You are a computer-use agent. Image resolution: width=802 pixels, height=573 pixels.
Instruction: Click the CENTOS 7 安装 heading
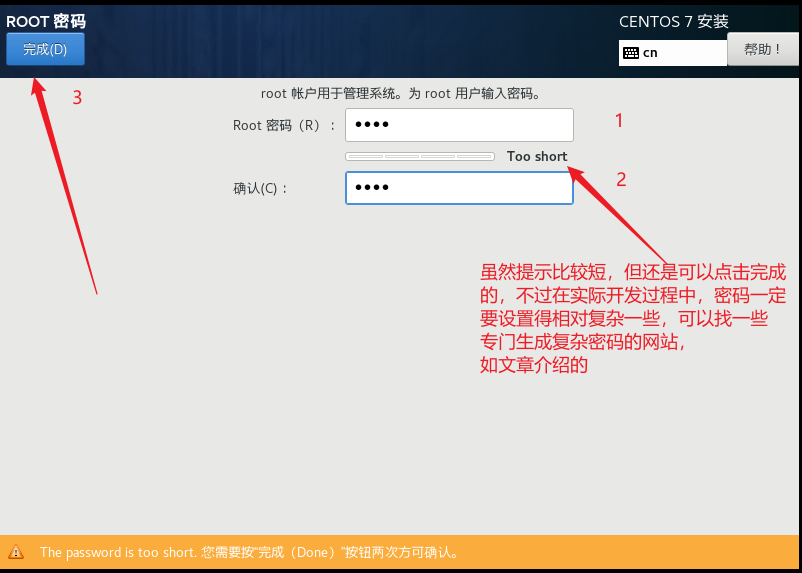coord(674,21)
